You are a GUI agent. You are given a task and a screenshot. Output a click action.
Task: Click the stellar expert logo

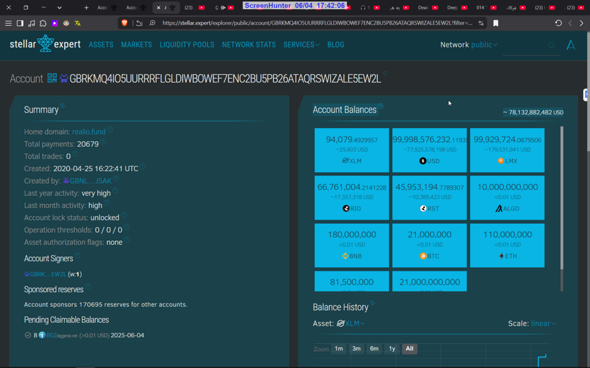45,44
